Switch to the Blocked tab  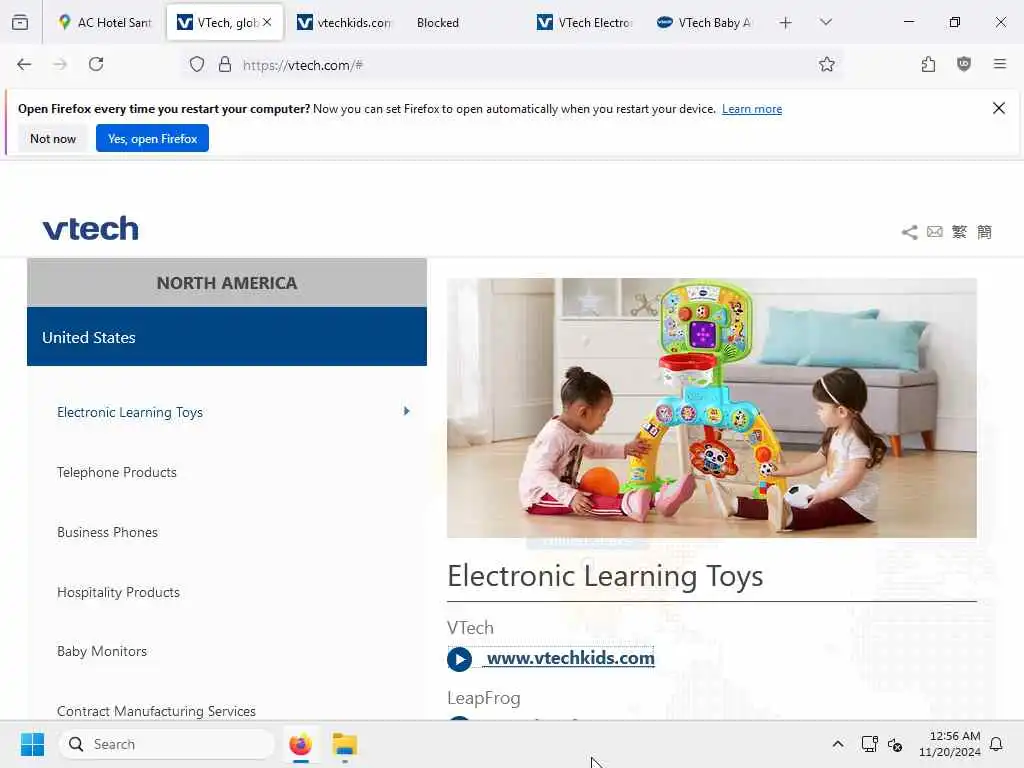465,23
